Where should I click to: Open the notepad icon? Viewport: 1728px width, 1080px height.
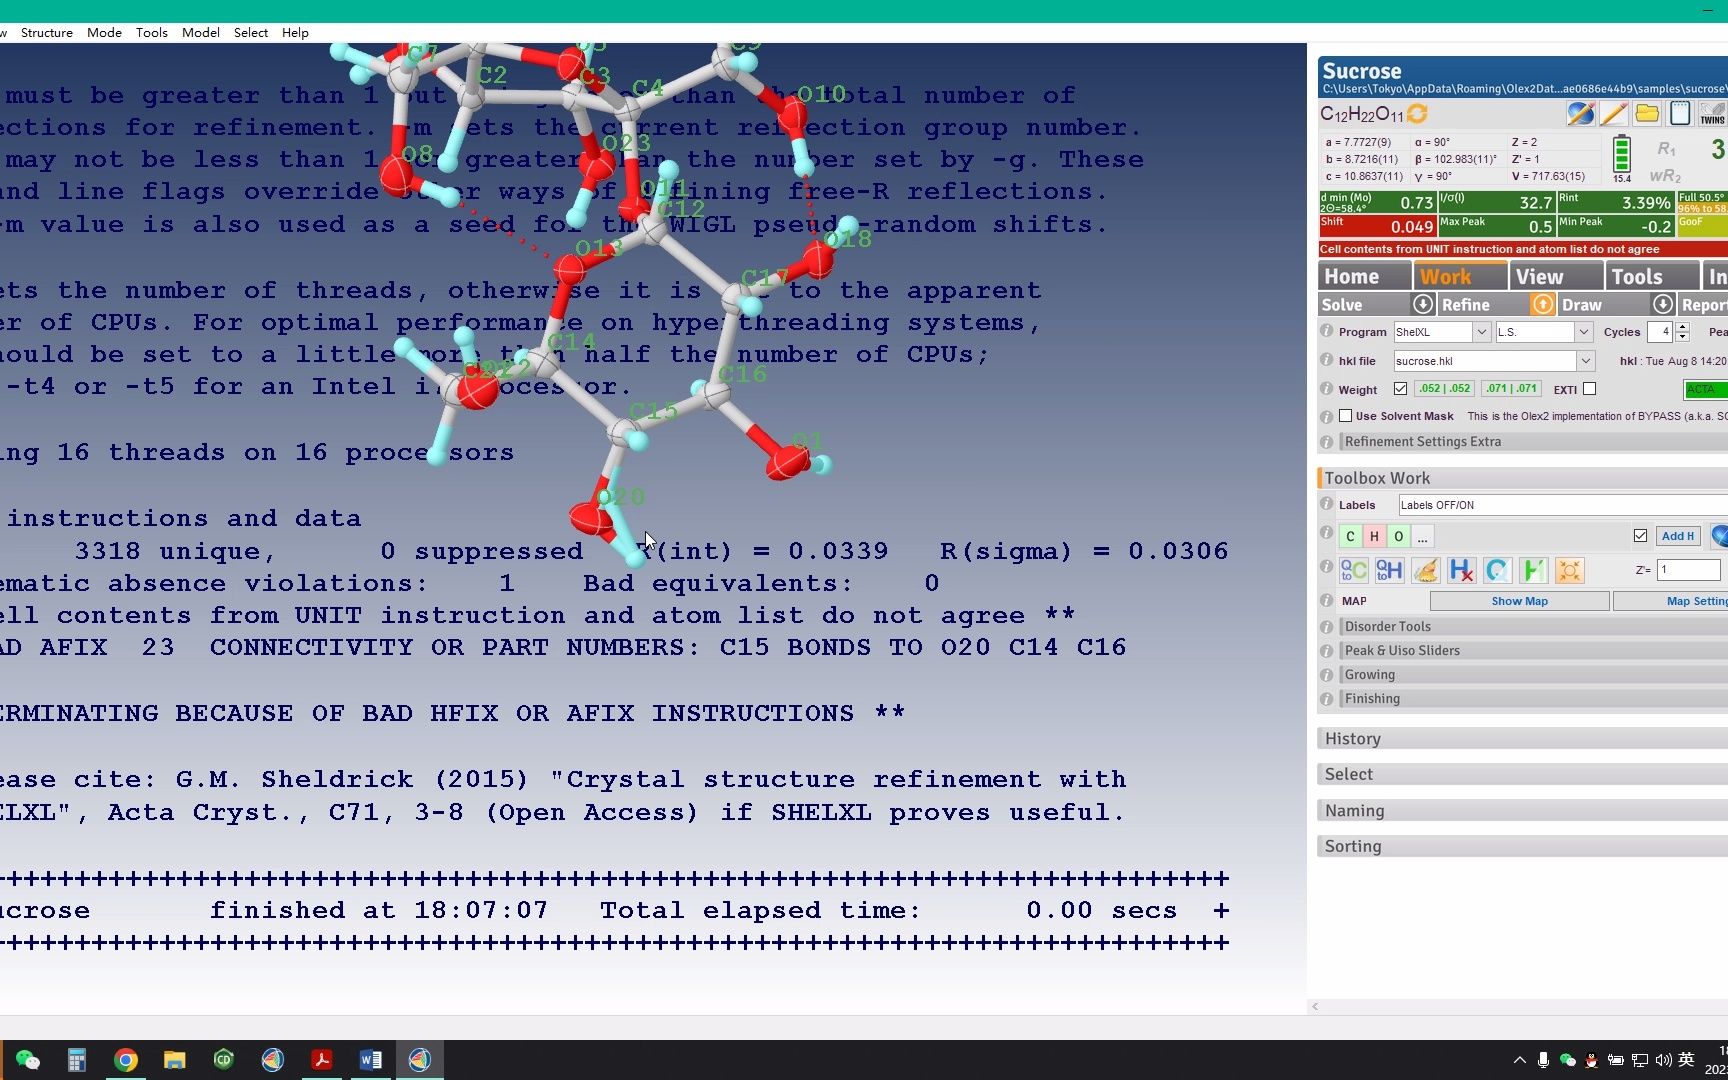[x=1680, y=113]
